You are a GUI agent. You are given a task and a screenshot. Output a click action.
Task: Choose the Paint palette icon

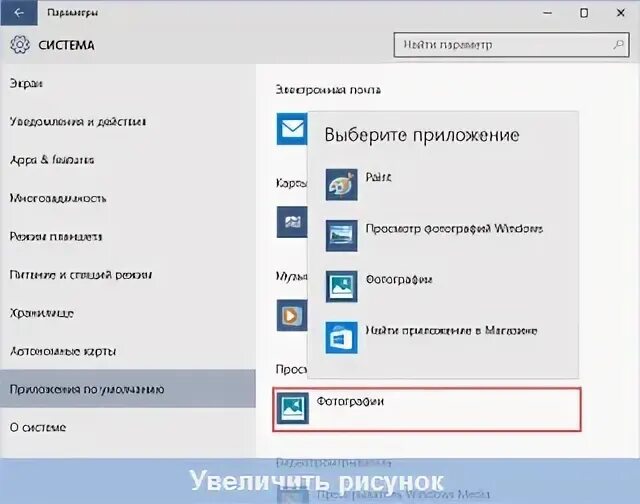click(x=341, y=185)
